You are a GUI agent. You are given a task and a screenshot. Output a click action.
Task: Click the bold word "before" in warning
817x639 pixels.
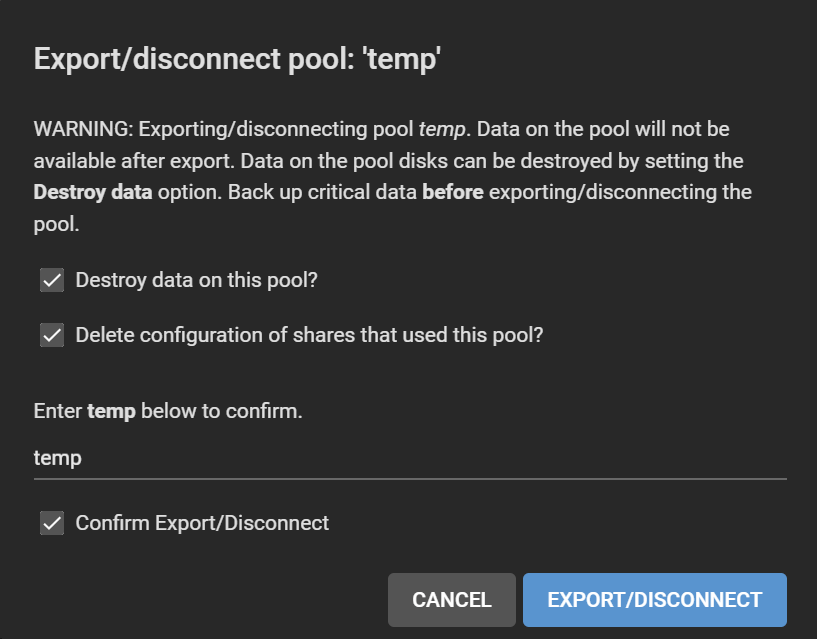[x=453, y=192]
